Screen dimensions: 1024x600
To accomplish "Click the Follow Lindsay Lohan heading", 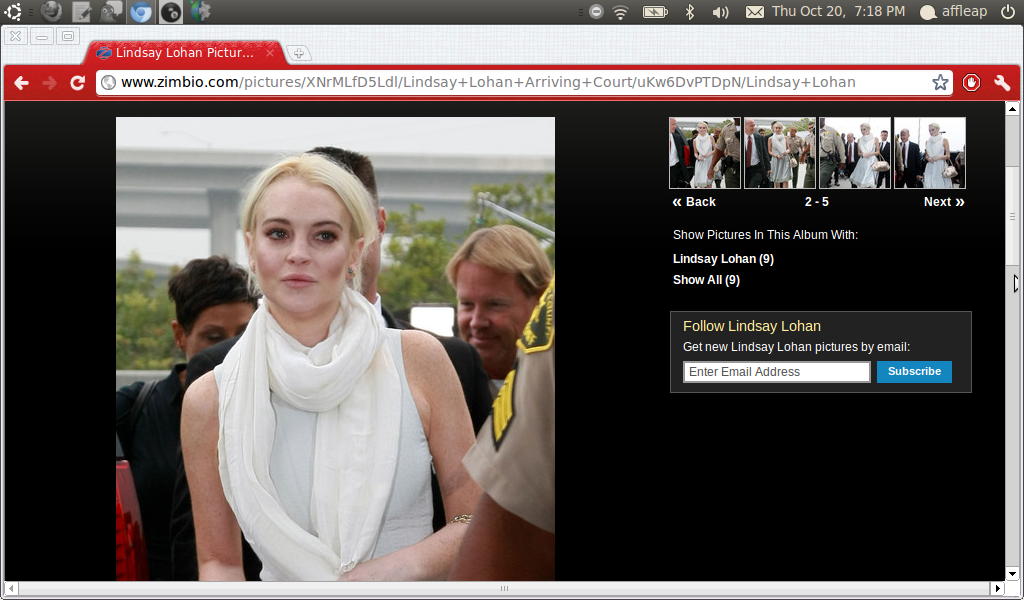I will 752,326.
